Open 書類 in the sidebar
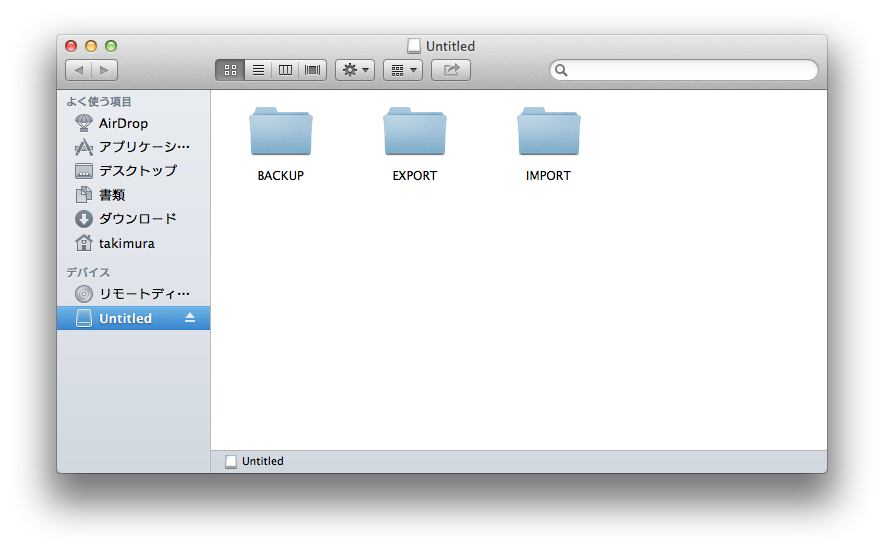Viewport: 884px width, 552px height. (x=134, y=195)
